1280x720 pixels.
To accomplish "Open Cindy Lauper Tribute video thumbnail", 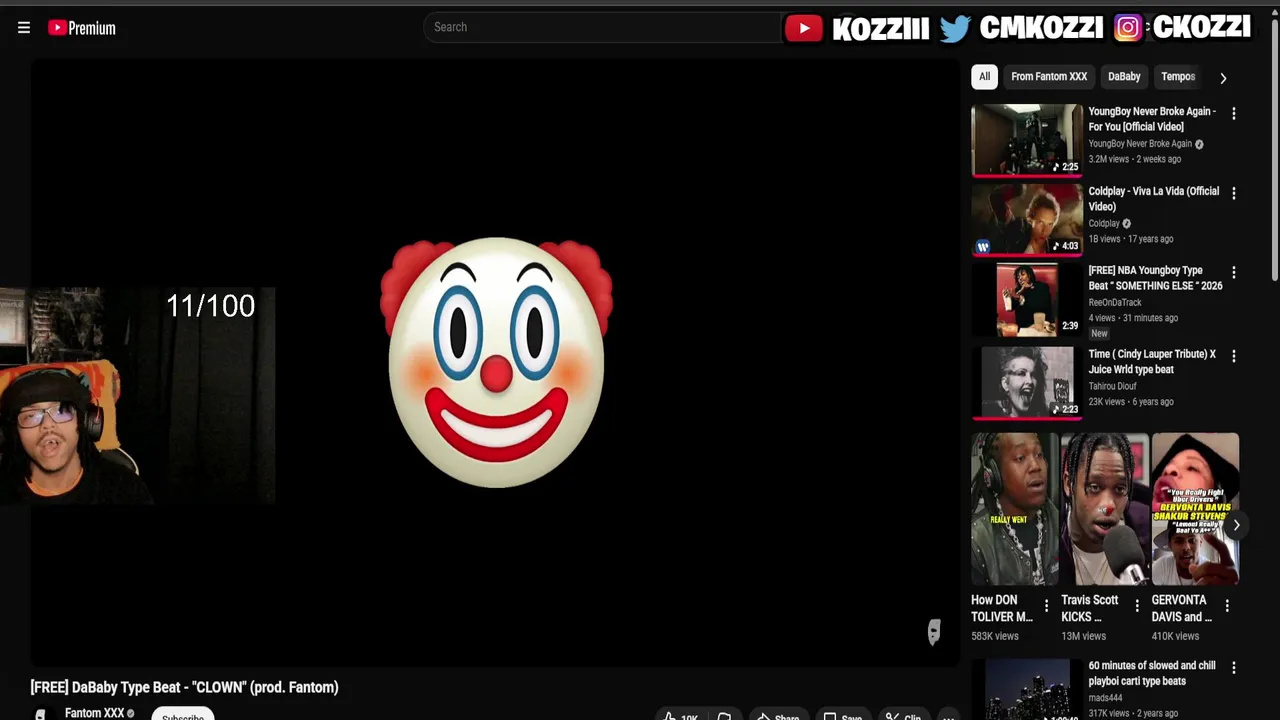I will tap(1027, 382).
